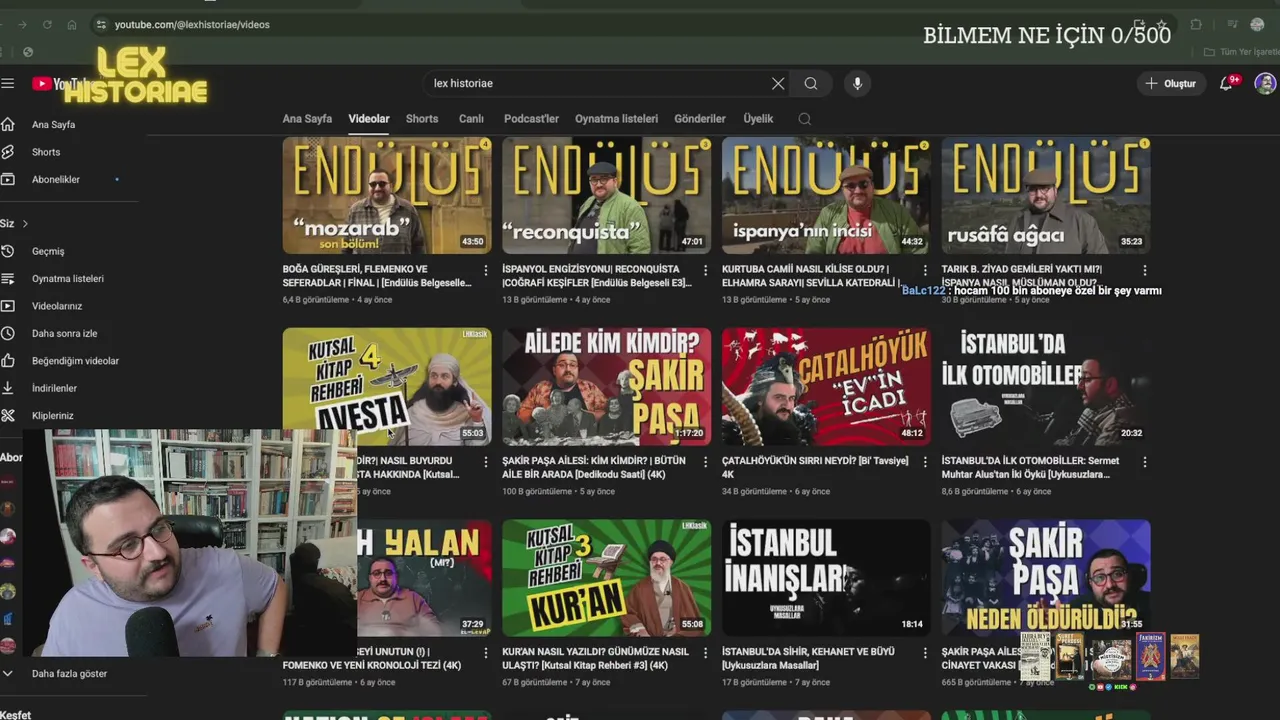Click the search magnifier button
The height and width of the screenshot is (720, 1280).
click(811, 84)
